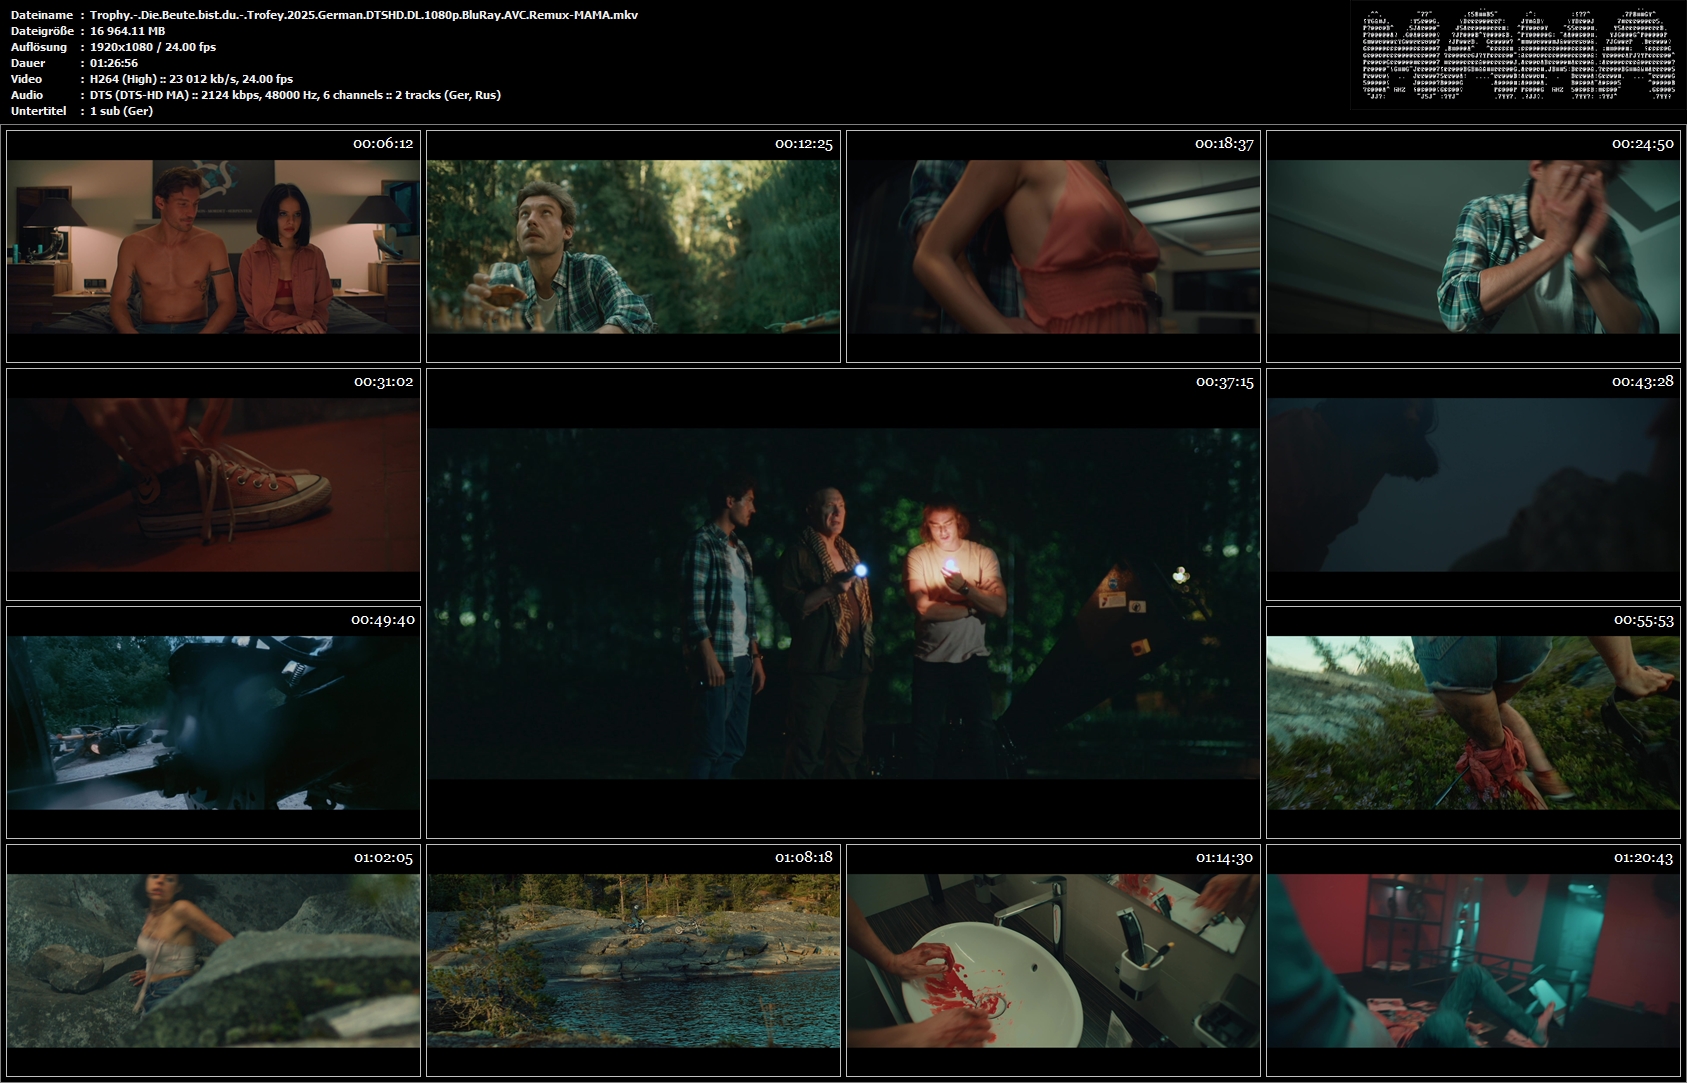Click the timestamp 00:55:53
The width and height of the screenshot is (1687, 1083).
click(1644, 620)
